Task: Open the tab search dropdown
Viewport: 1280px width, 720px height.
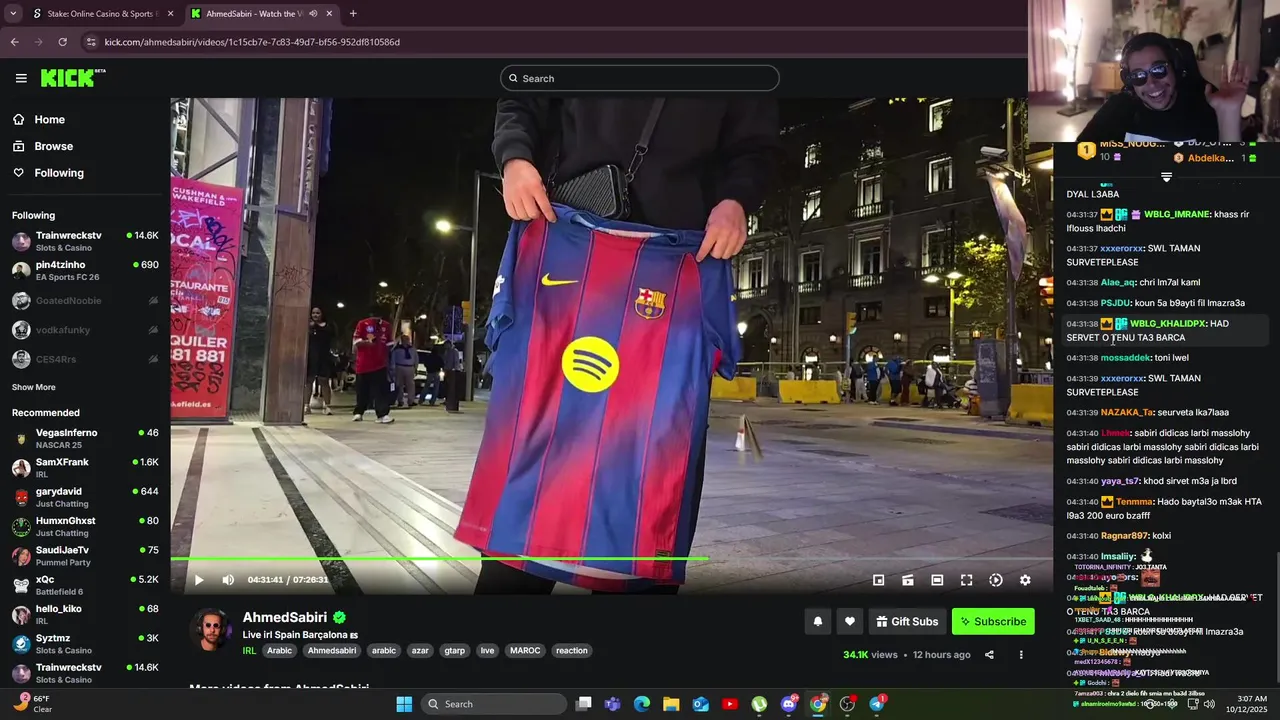Action: pos(13,14)
